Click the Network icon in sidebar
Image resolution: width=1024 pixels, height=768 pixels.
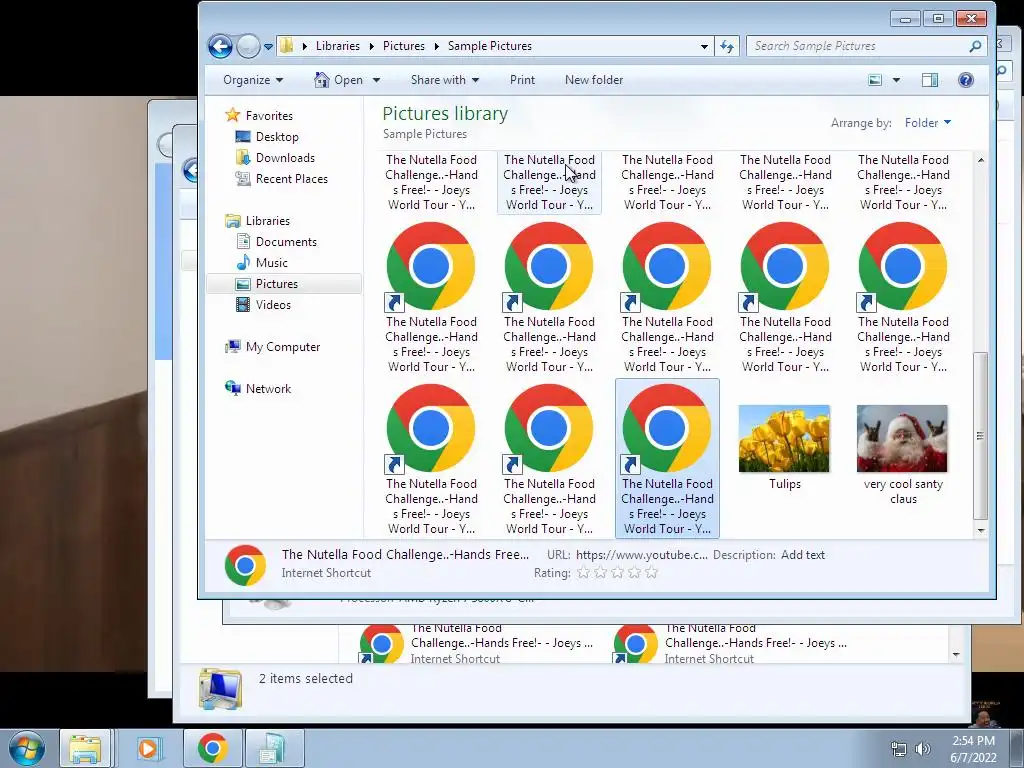tap(232, 388)
